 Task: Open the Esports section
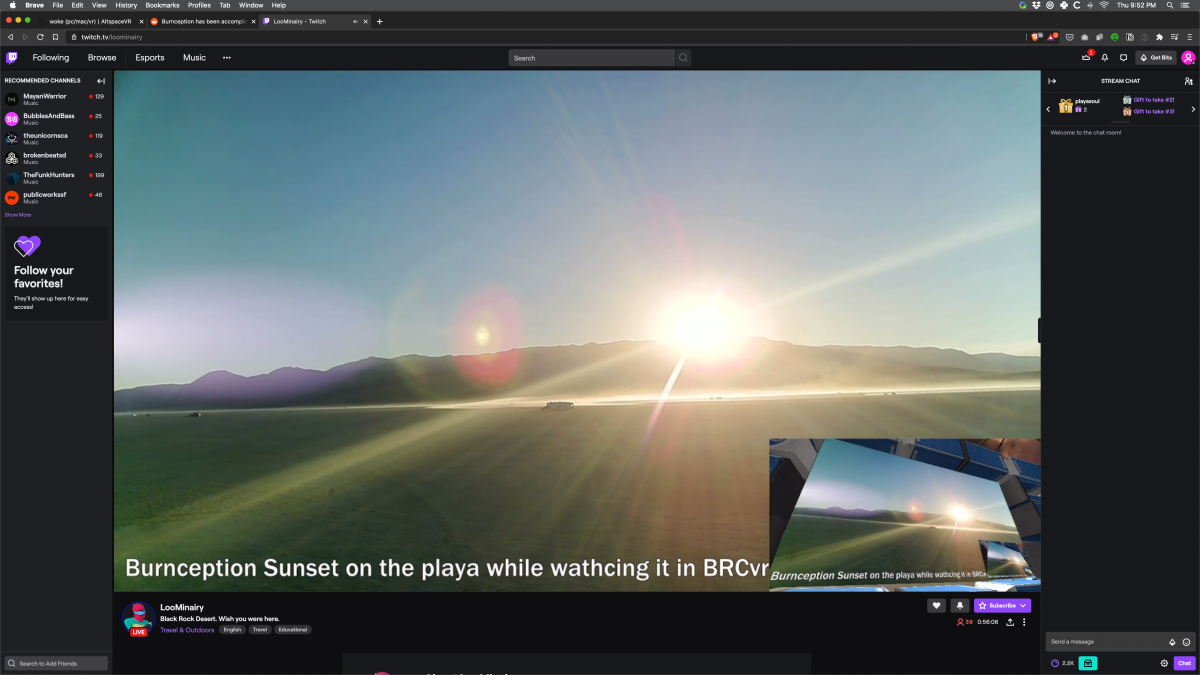(x=150, y=58)
